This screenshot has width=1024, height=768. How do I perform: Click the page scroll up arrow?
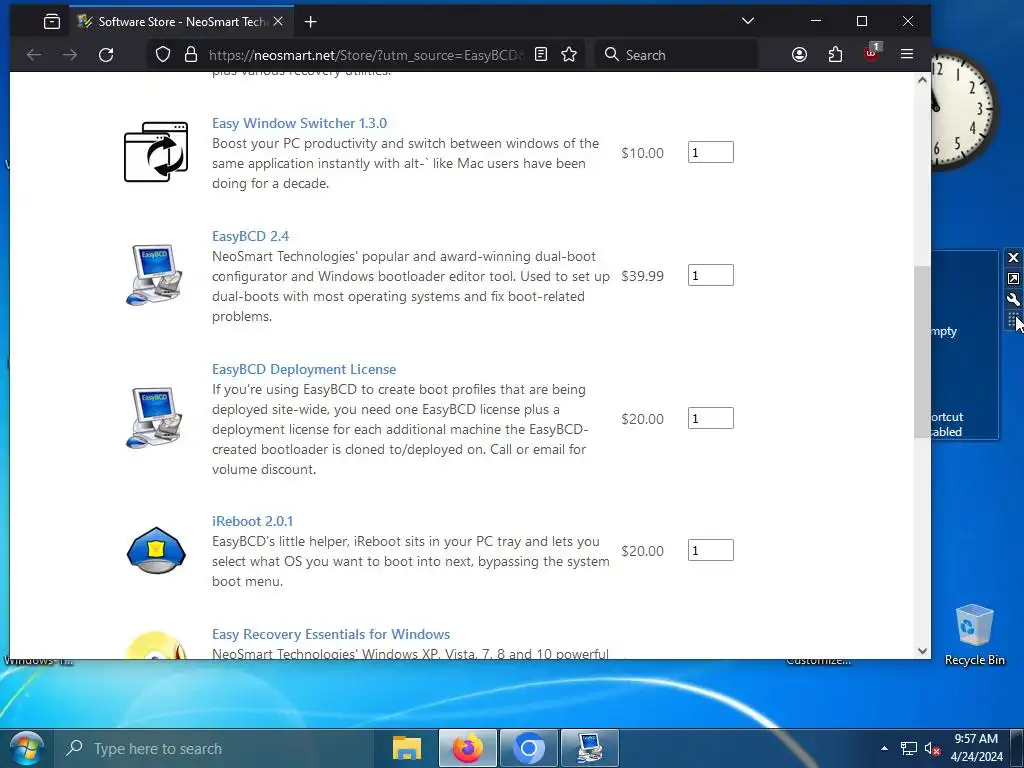click(x=922, y=80)
